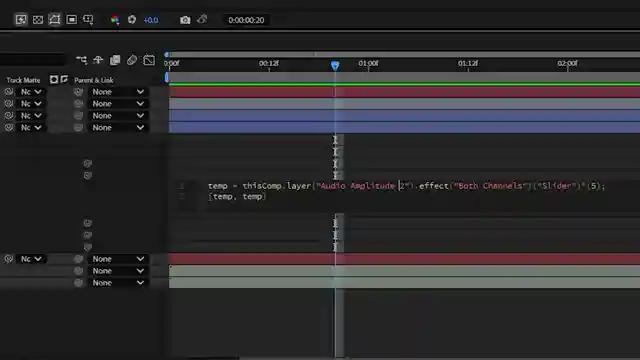Toggle the Motion Blur switch icon
The width and height of the screenshot is (640, 360).
[131, 60]
